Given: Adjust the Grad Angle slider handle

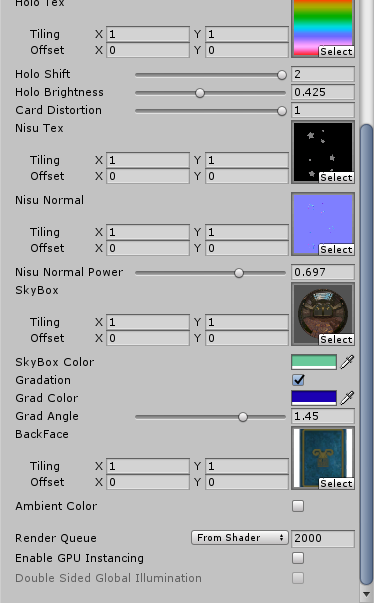Looking at the screenshot, I should pyautogui.click(x=243, y=417).
